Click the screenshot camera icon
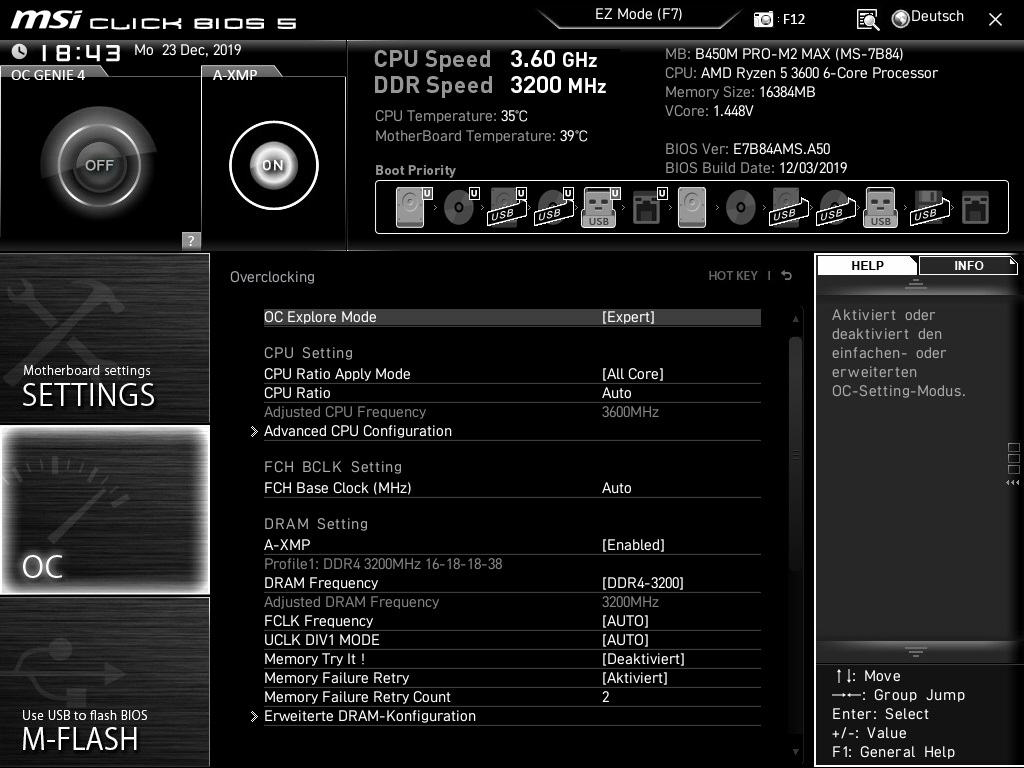1024x768 pixels. tap(763, 19)
